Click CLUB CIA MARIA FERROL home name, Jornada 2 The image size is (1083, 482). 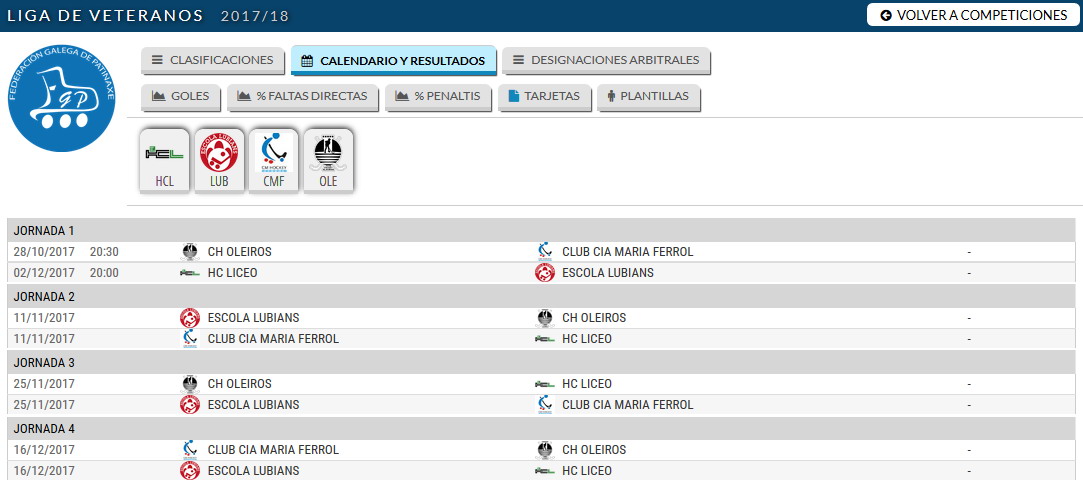click(x=274, y=339)
